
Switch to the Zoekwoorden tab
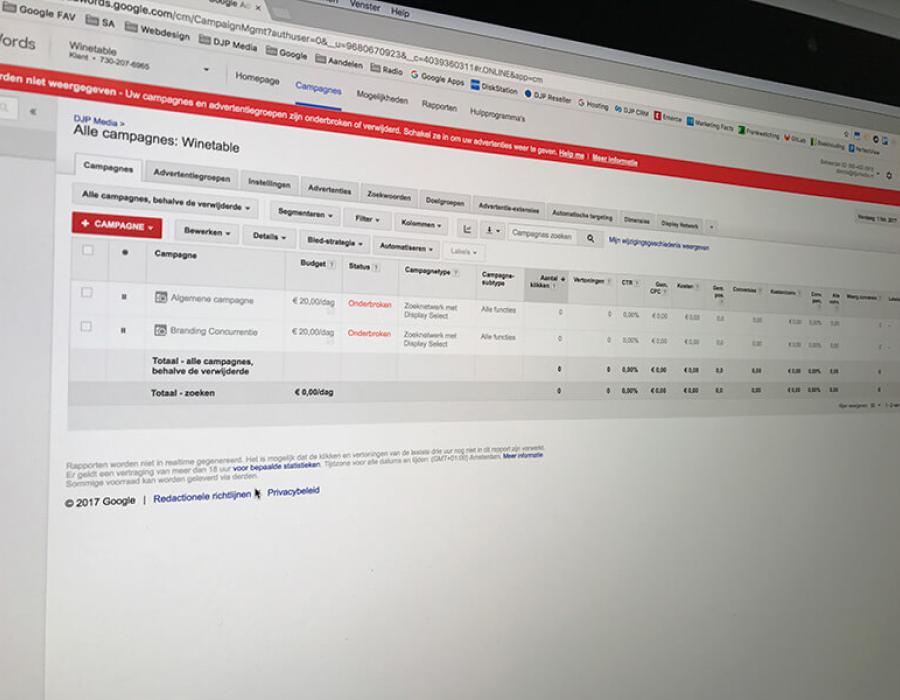[x=389, y=196]
